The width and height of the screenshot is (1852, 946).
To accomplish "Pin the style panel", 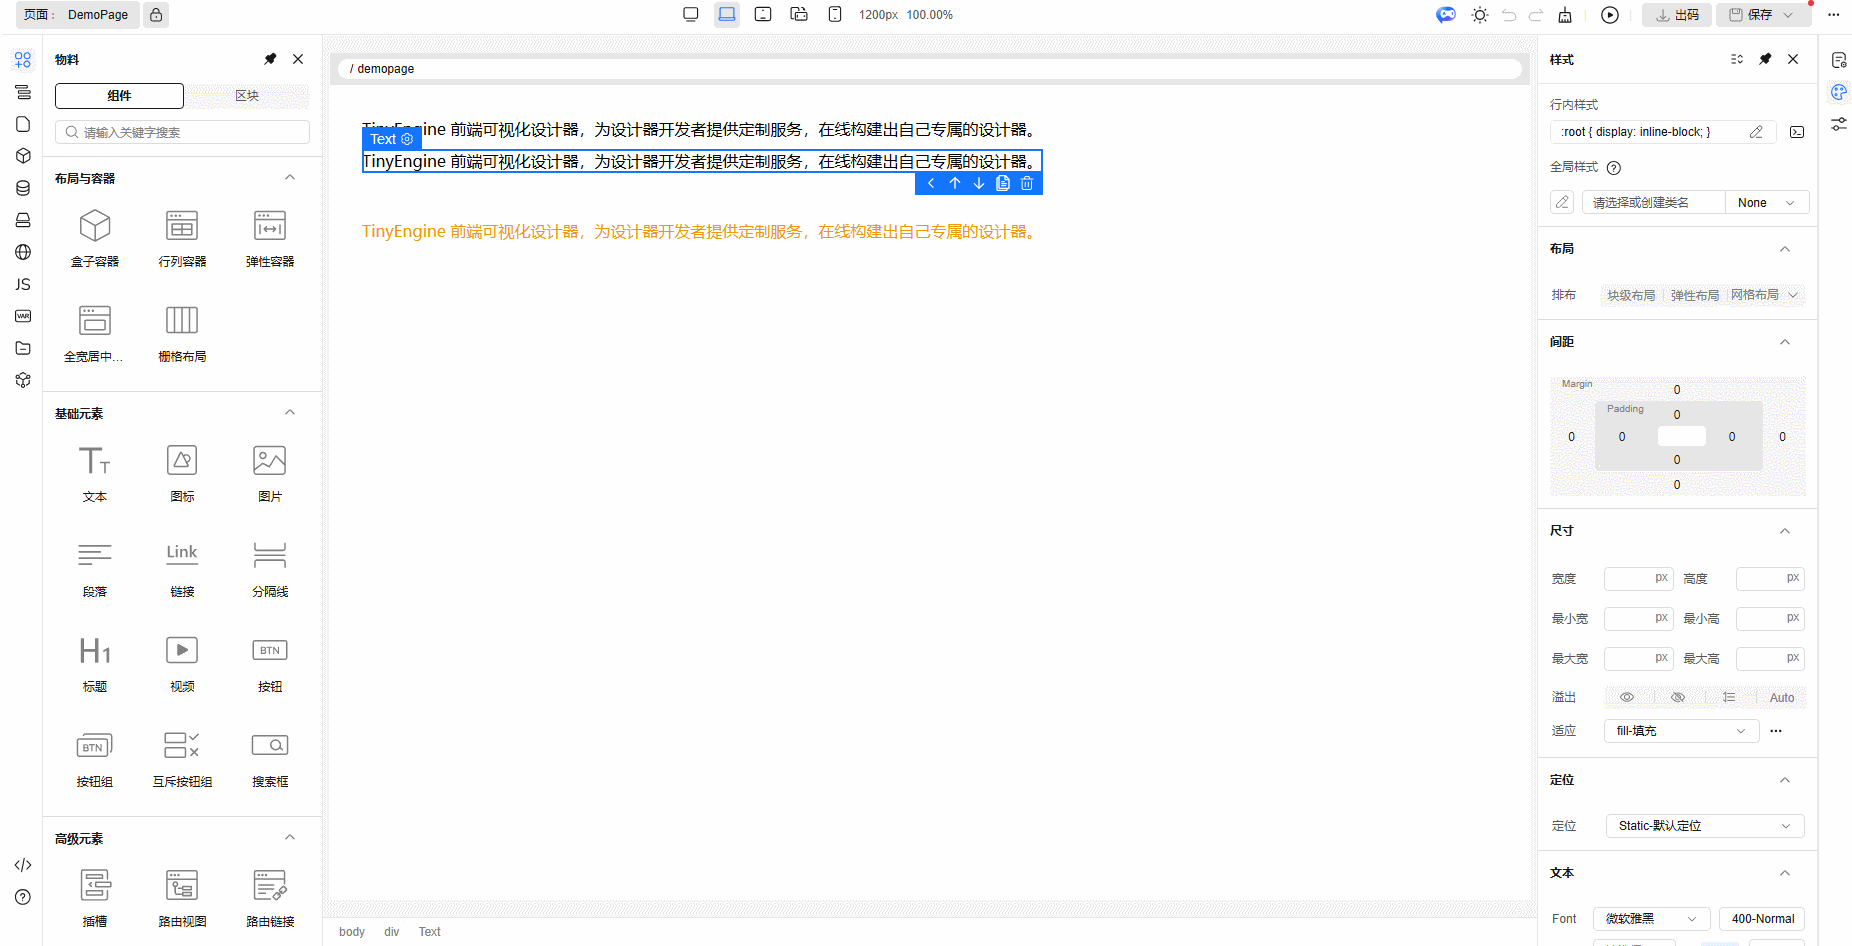I will tap(1765, 59).
